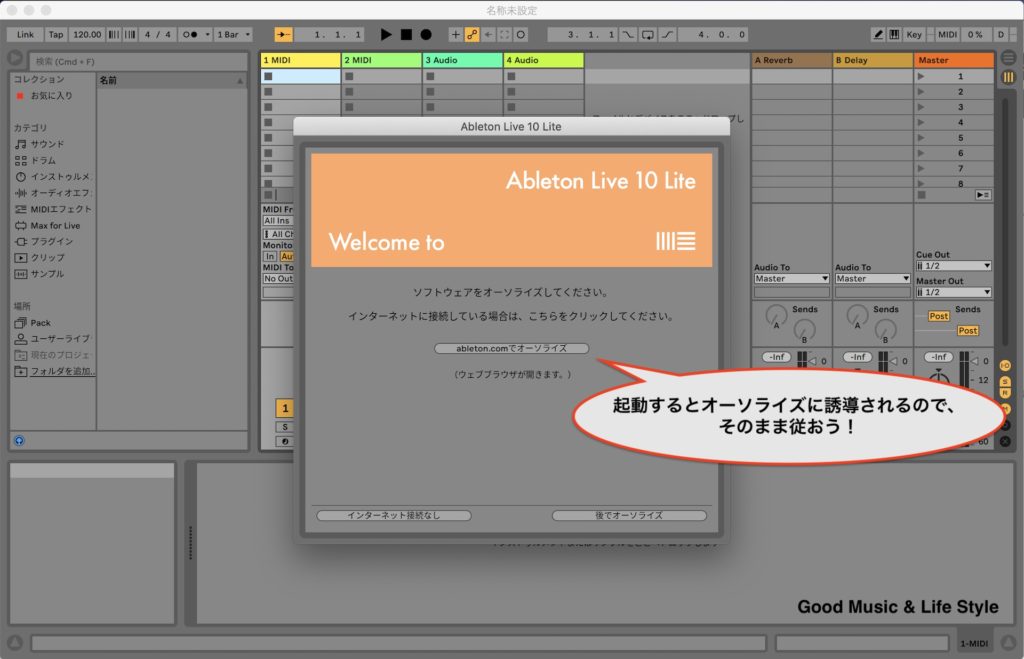Toggle the Sends section S button
The width and height of the screenshot is (1024, 659).
(1005, 381)
